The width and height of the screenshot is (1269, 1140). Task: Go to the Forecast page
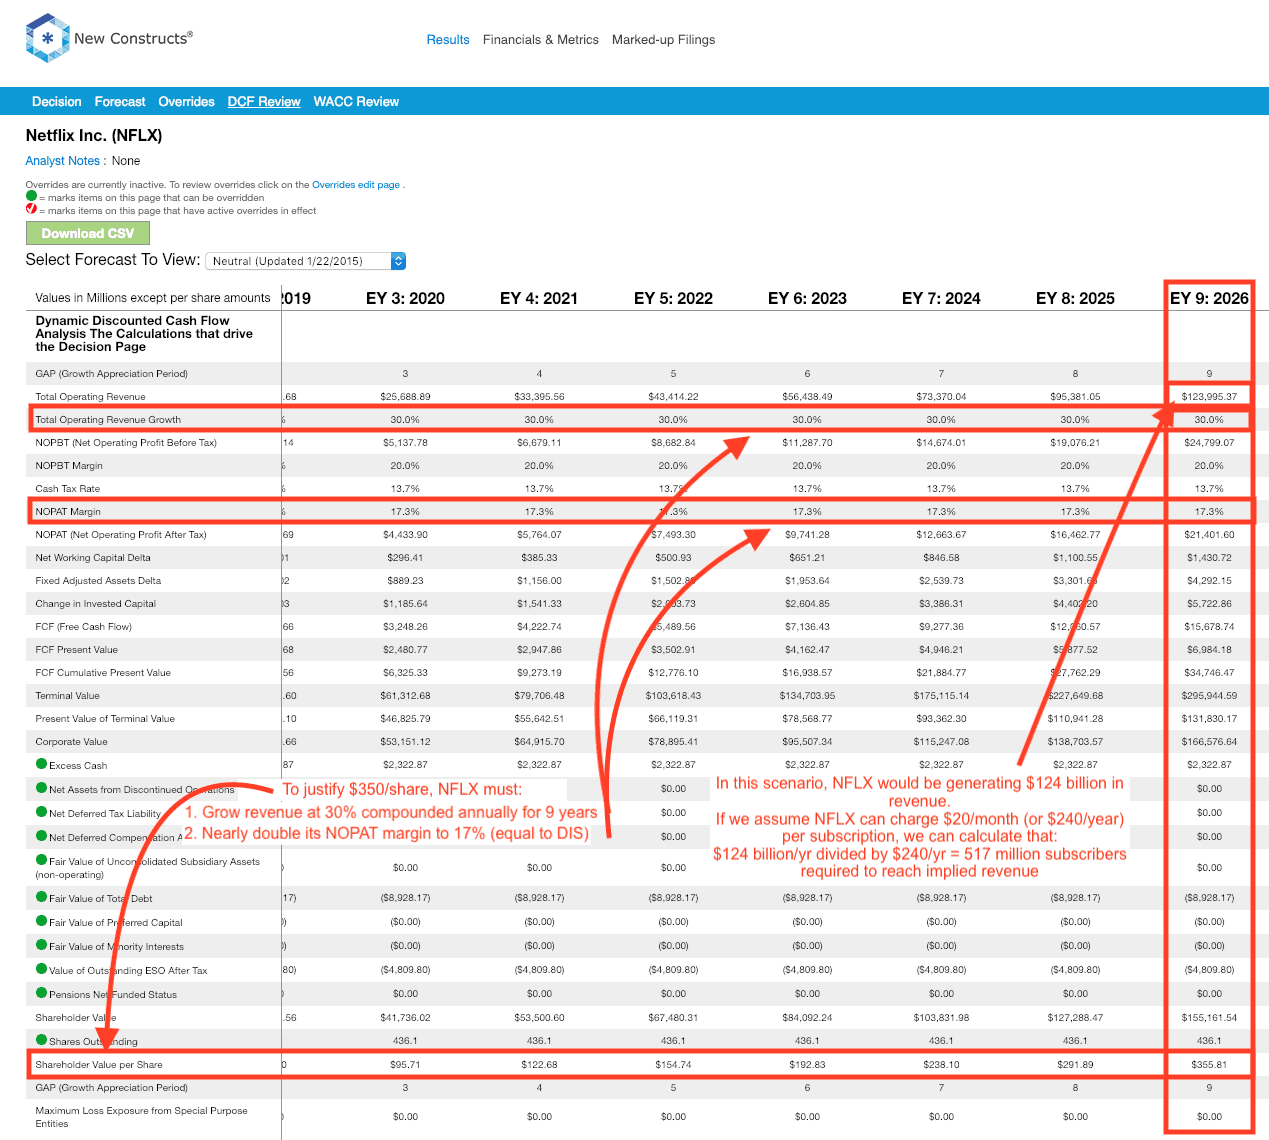pos(120,102)
